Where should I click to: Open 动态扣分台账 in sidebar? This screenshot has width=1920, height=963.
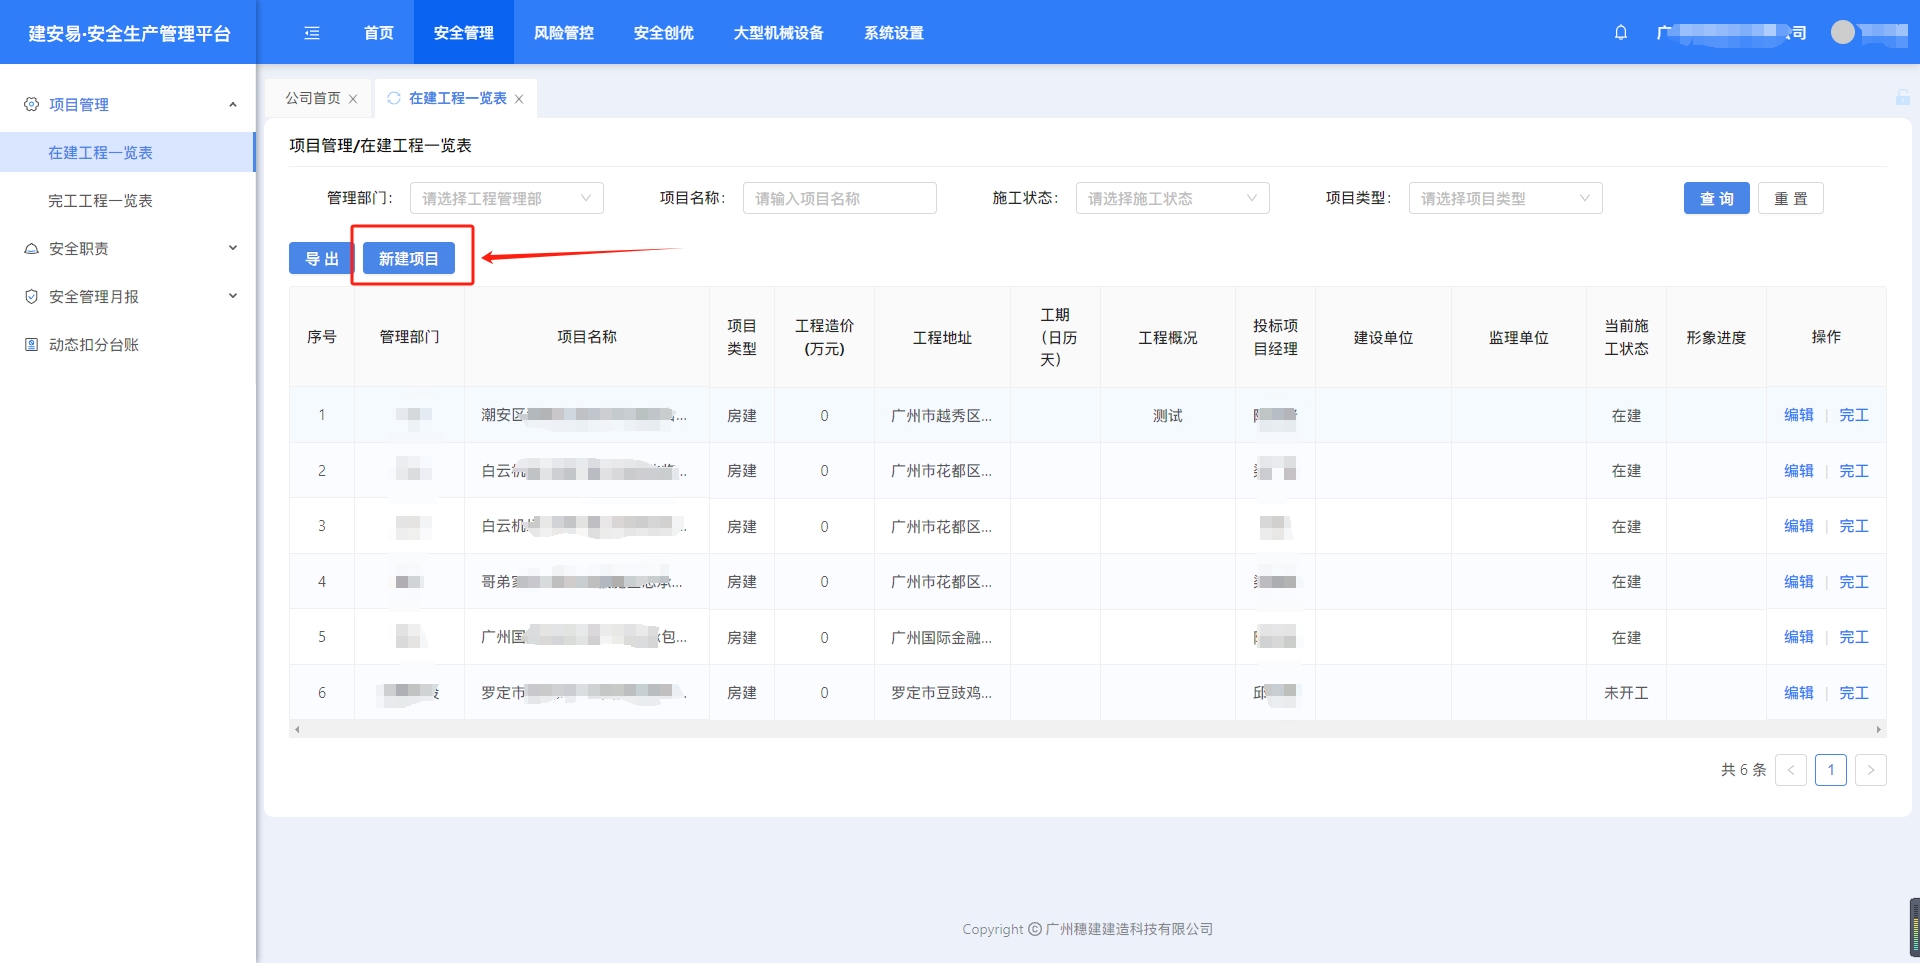(x=94, y=345)
